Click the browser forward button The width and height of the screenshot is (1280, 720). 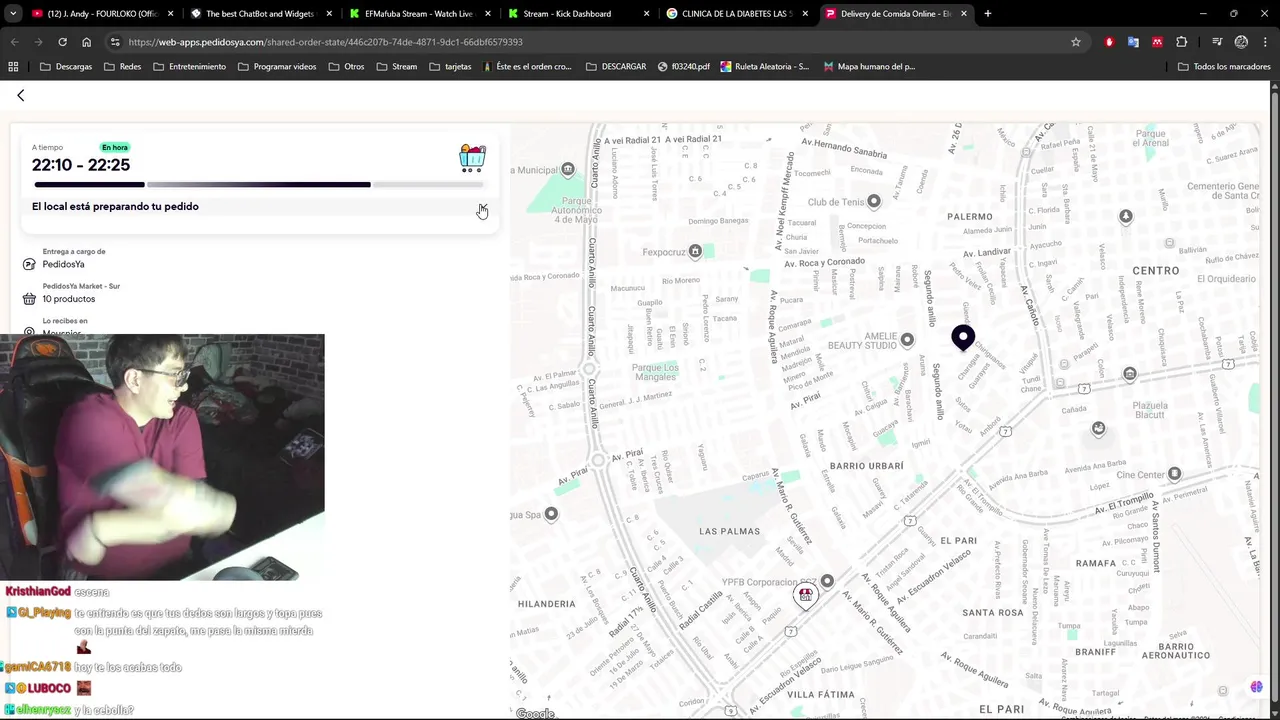click(x=38, y=42)
